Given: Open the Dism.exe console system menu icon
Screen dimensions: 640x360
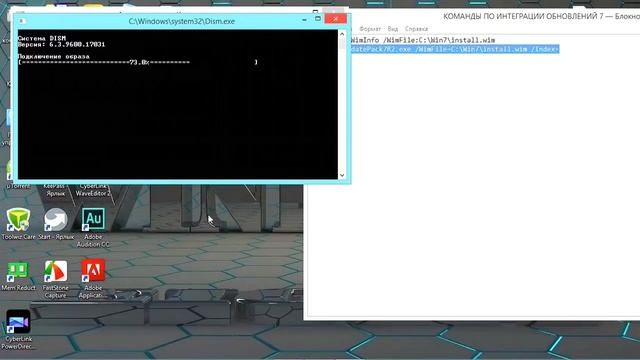Looking at the screenshot, I should tap(22, 21).
